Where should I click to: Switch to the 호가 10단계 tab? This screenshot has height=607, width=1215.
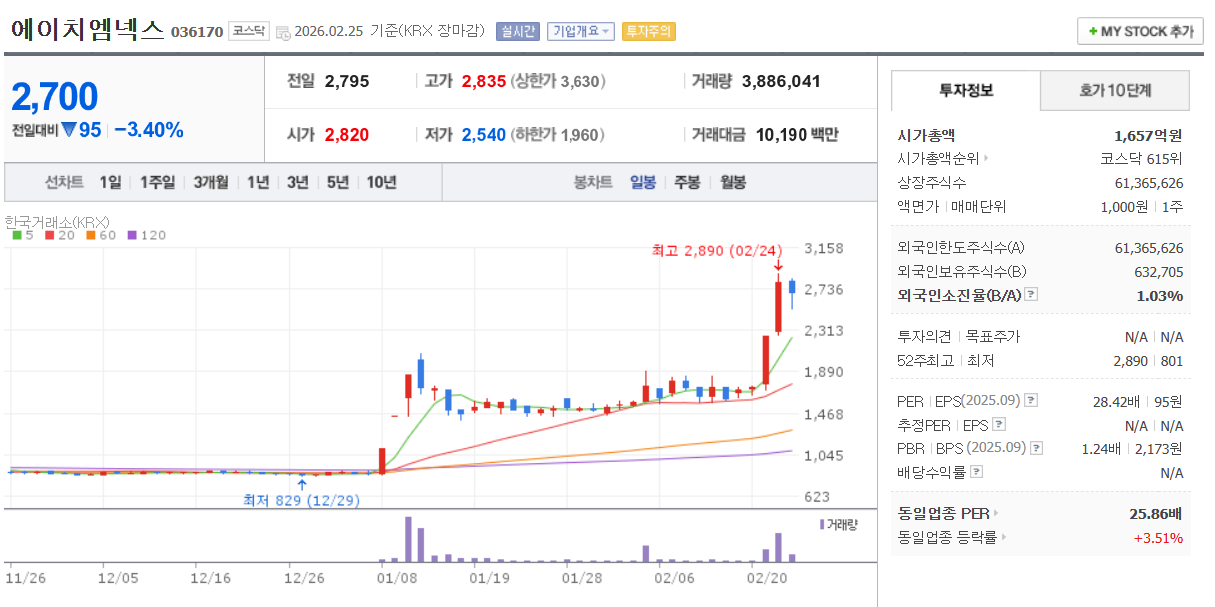tap(1115, 91)
